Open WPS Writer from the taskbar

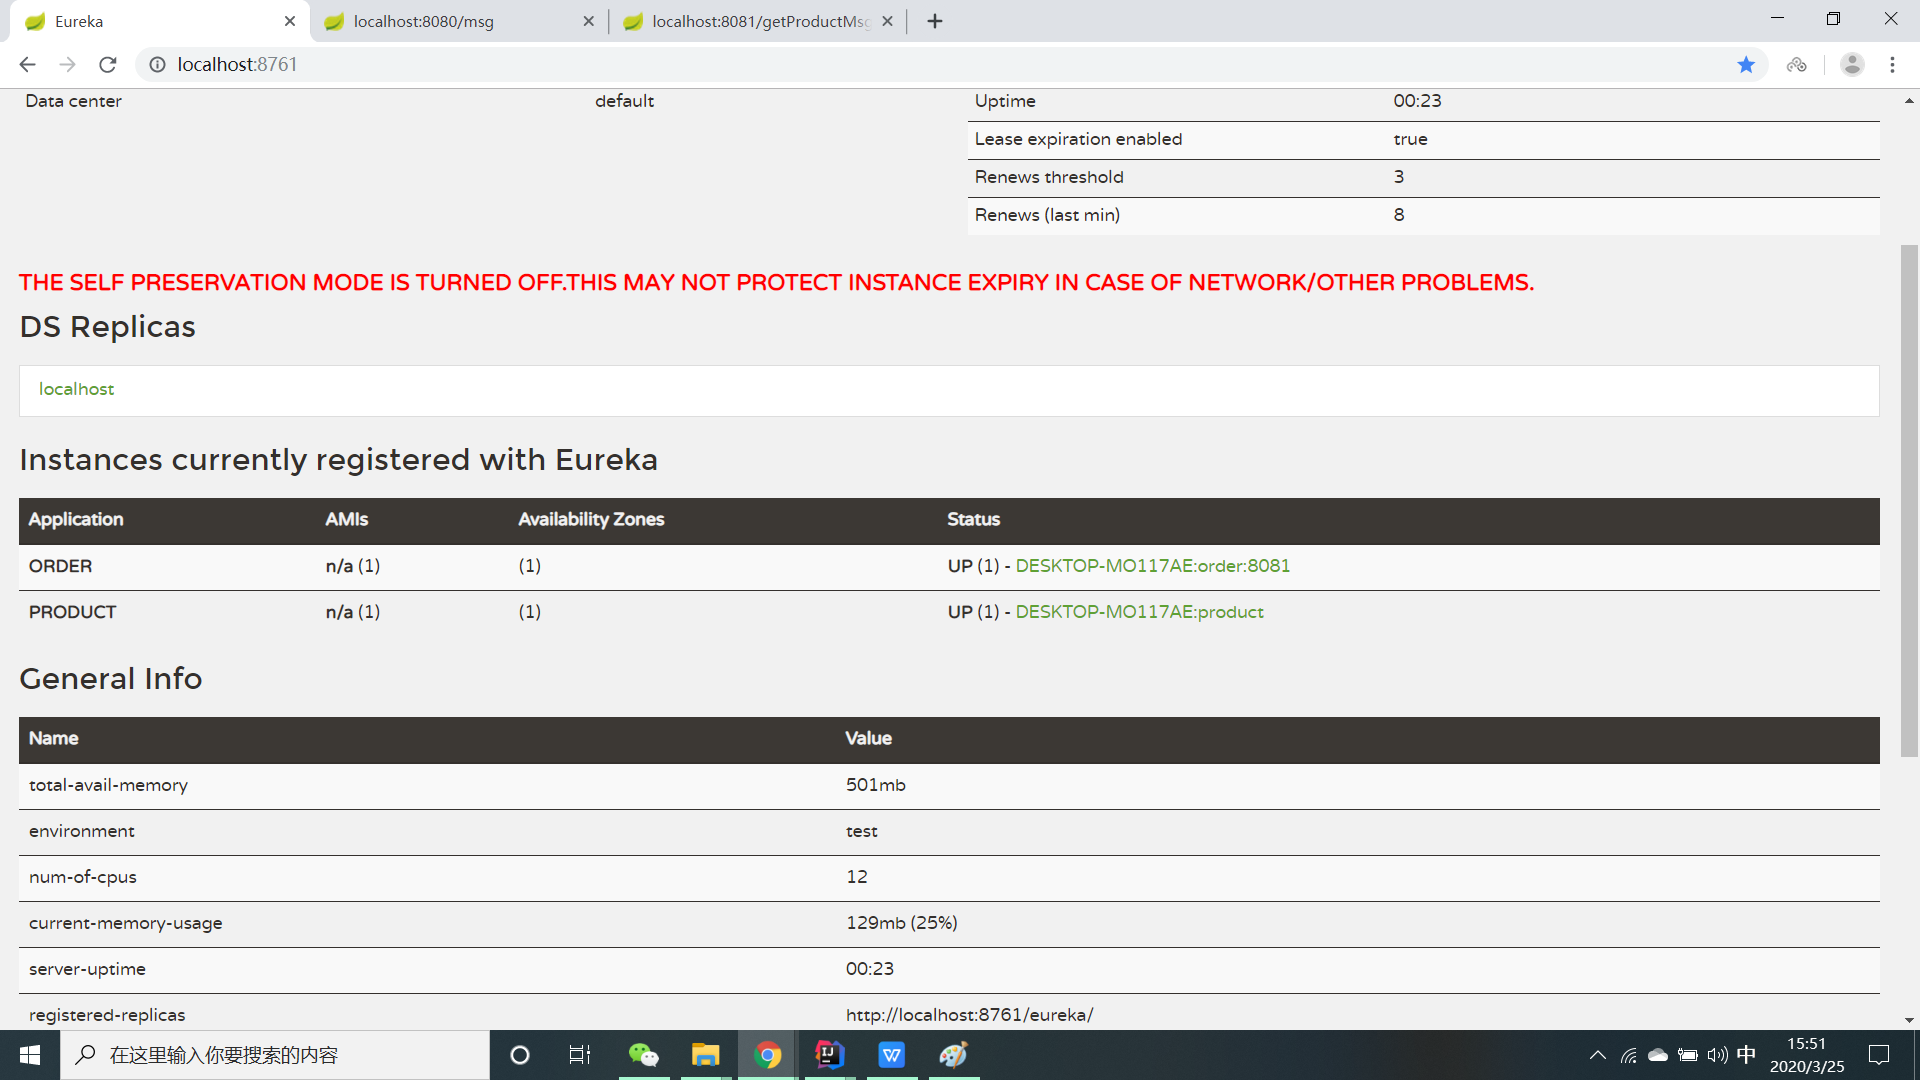[891, 1055]
